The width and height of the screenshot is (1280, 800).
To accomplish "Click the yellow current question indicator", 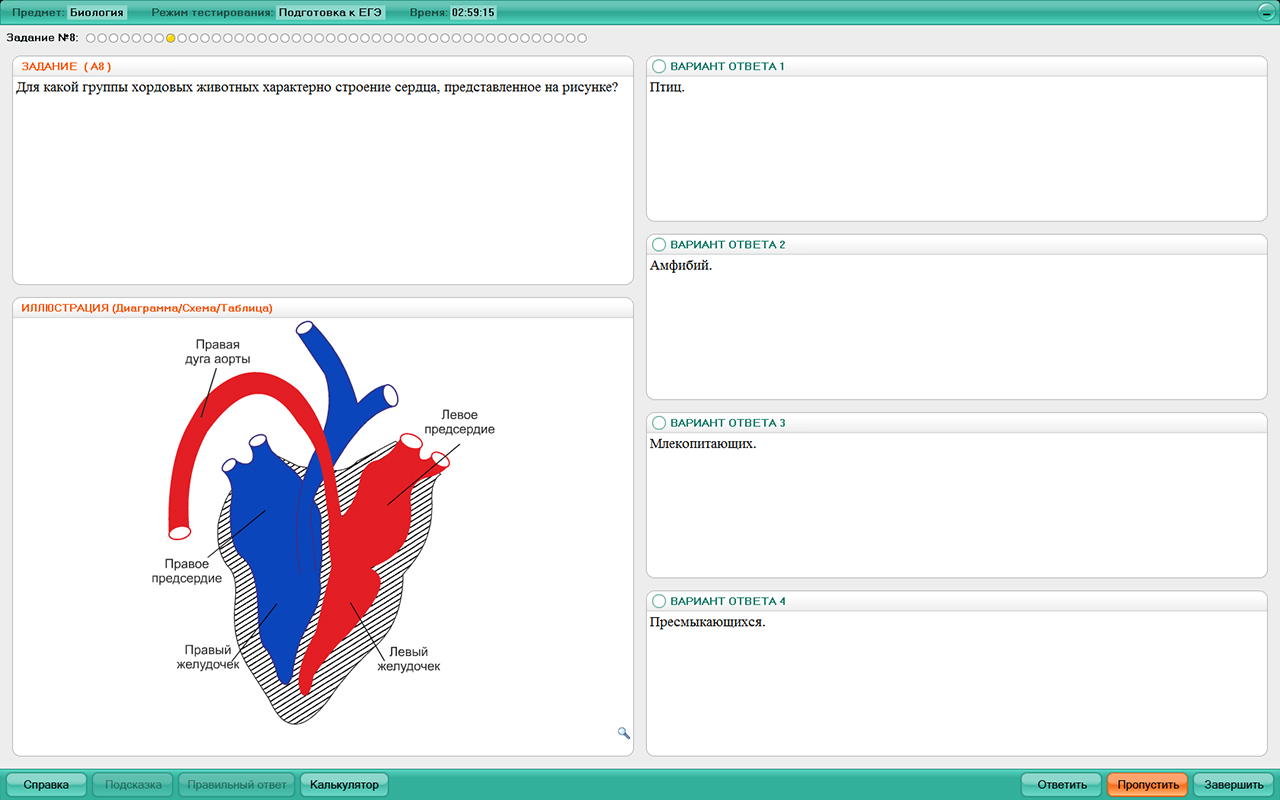I will (x=171, y=38).
